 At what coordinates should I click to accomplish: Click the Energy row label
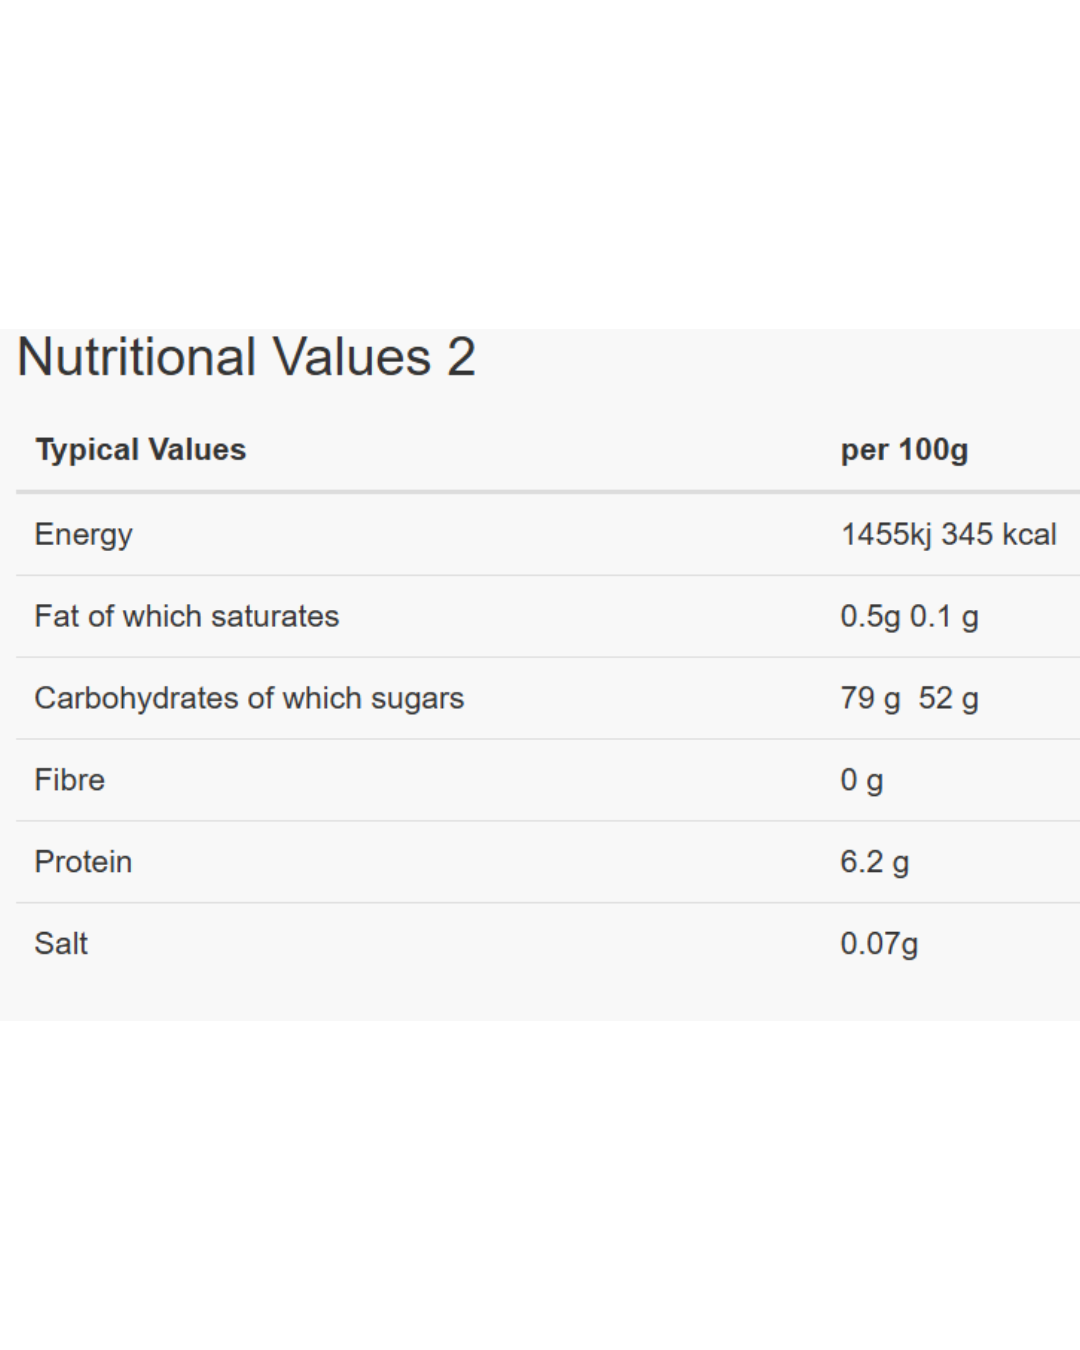[x=83, y=535]
